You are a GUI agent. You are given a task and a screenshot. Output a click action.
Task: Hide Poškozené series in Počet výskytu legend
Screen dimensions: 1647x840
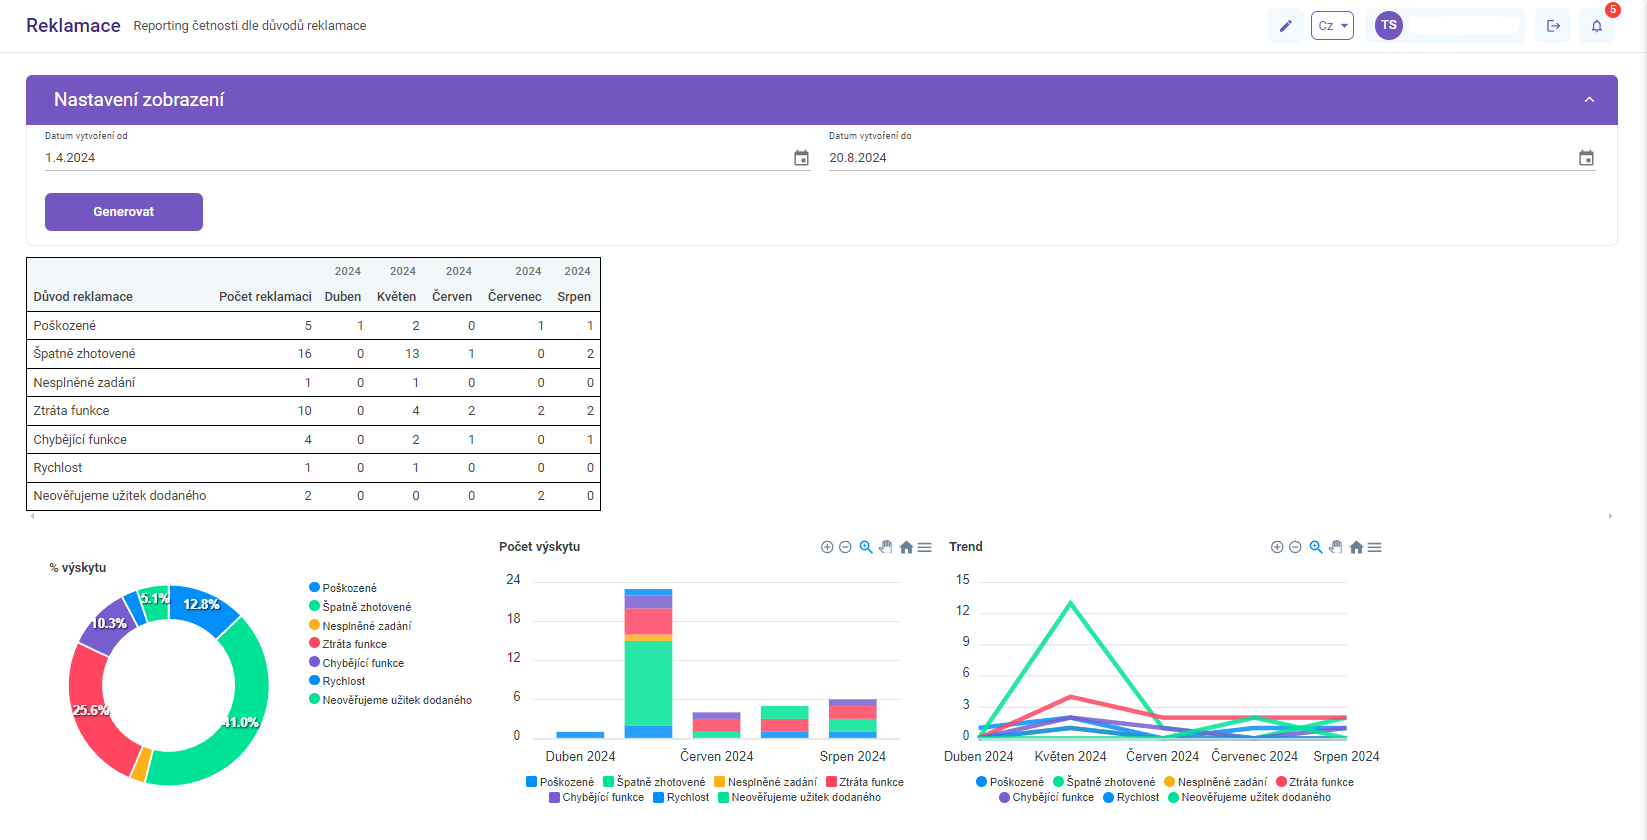click(560, 782)
